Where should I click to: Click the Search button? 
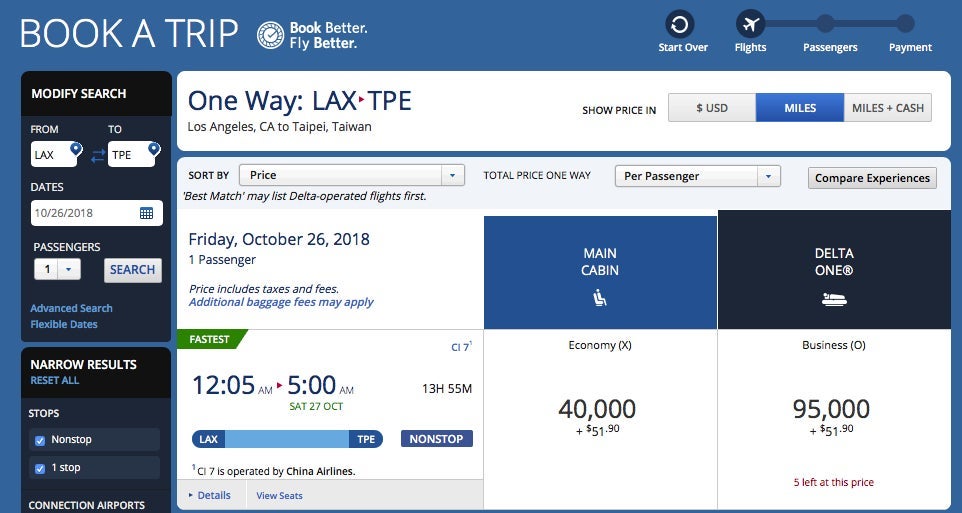point(132,270)
